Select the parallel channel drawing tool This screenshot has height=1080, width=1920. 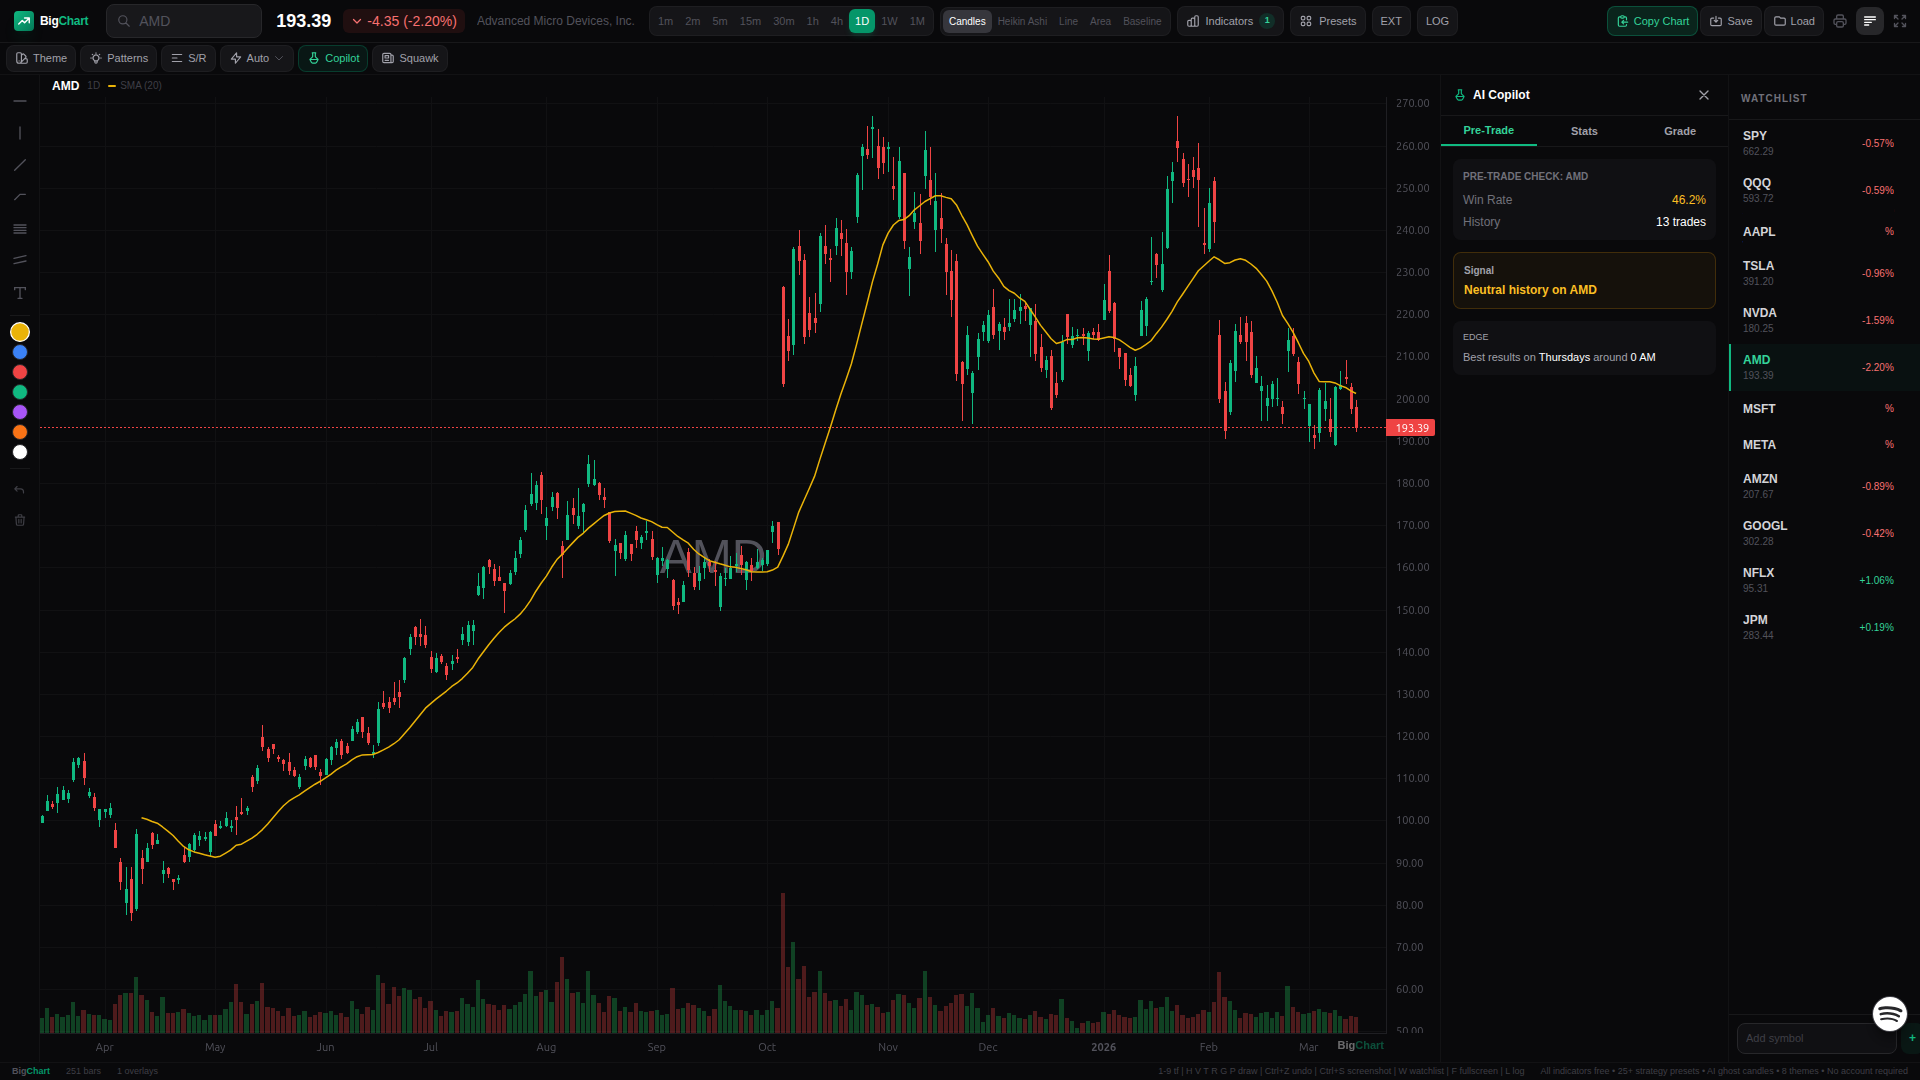click(x=20, y=260)
